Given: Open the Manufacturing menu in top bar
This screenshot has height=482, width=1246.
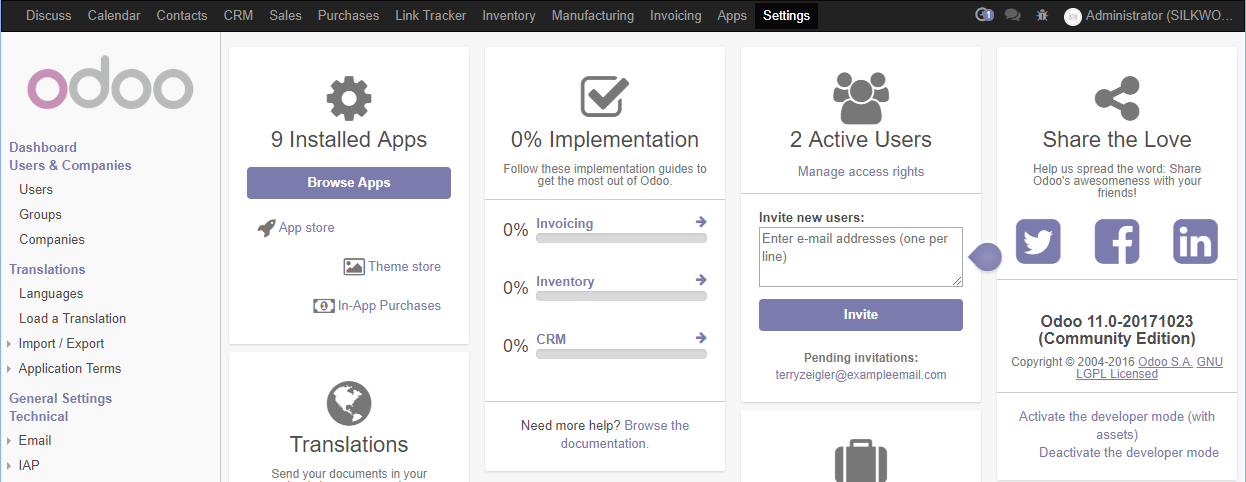Looking at the screenshot, I should click(x=593, y=15).
